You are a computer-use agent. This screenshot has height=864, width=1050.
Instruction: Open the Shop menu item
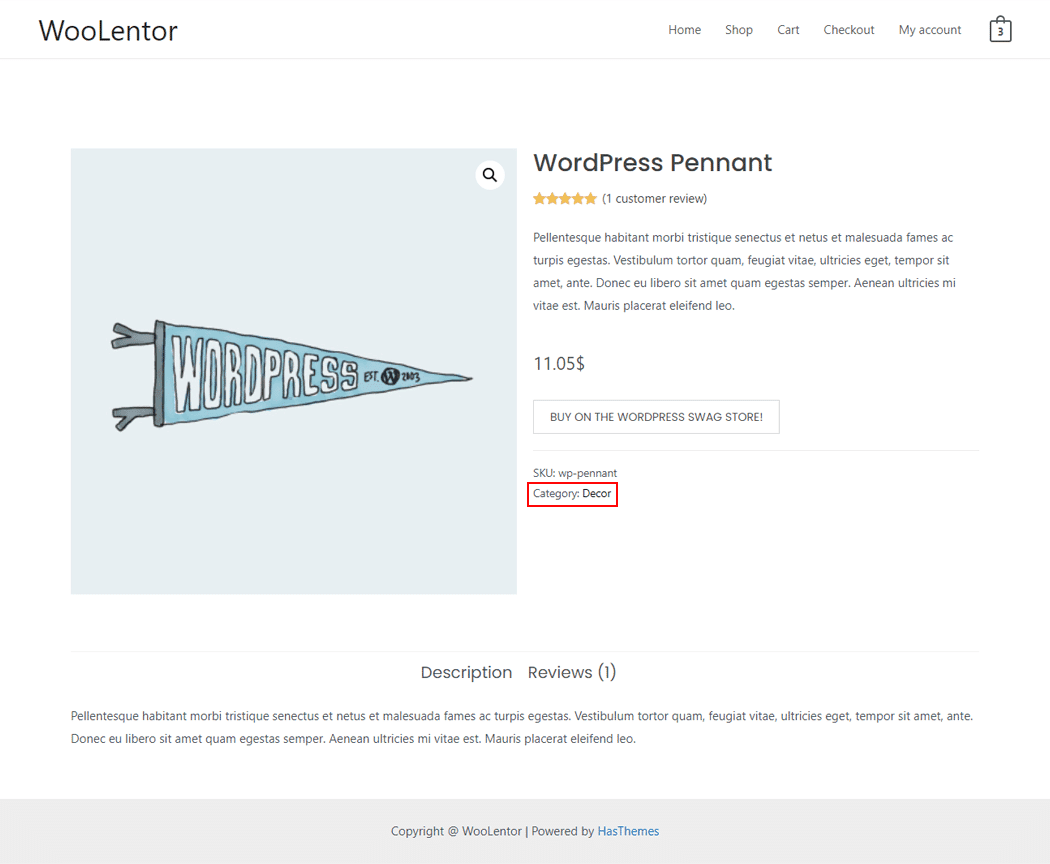click(739, 30)
